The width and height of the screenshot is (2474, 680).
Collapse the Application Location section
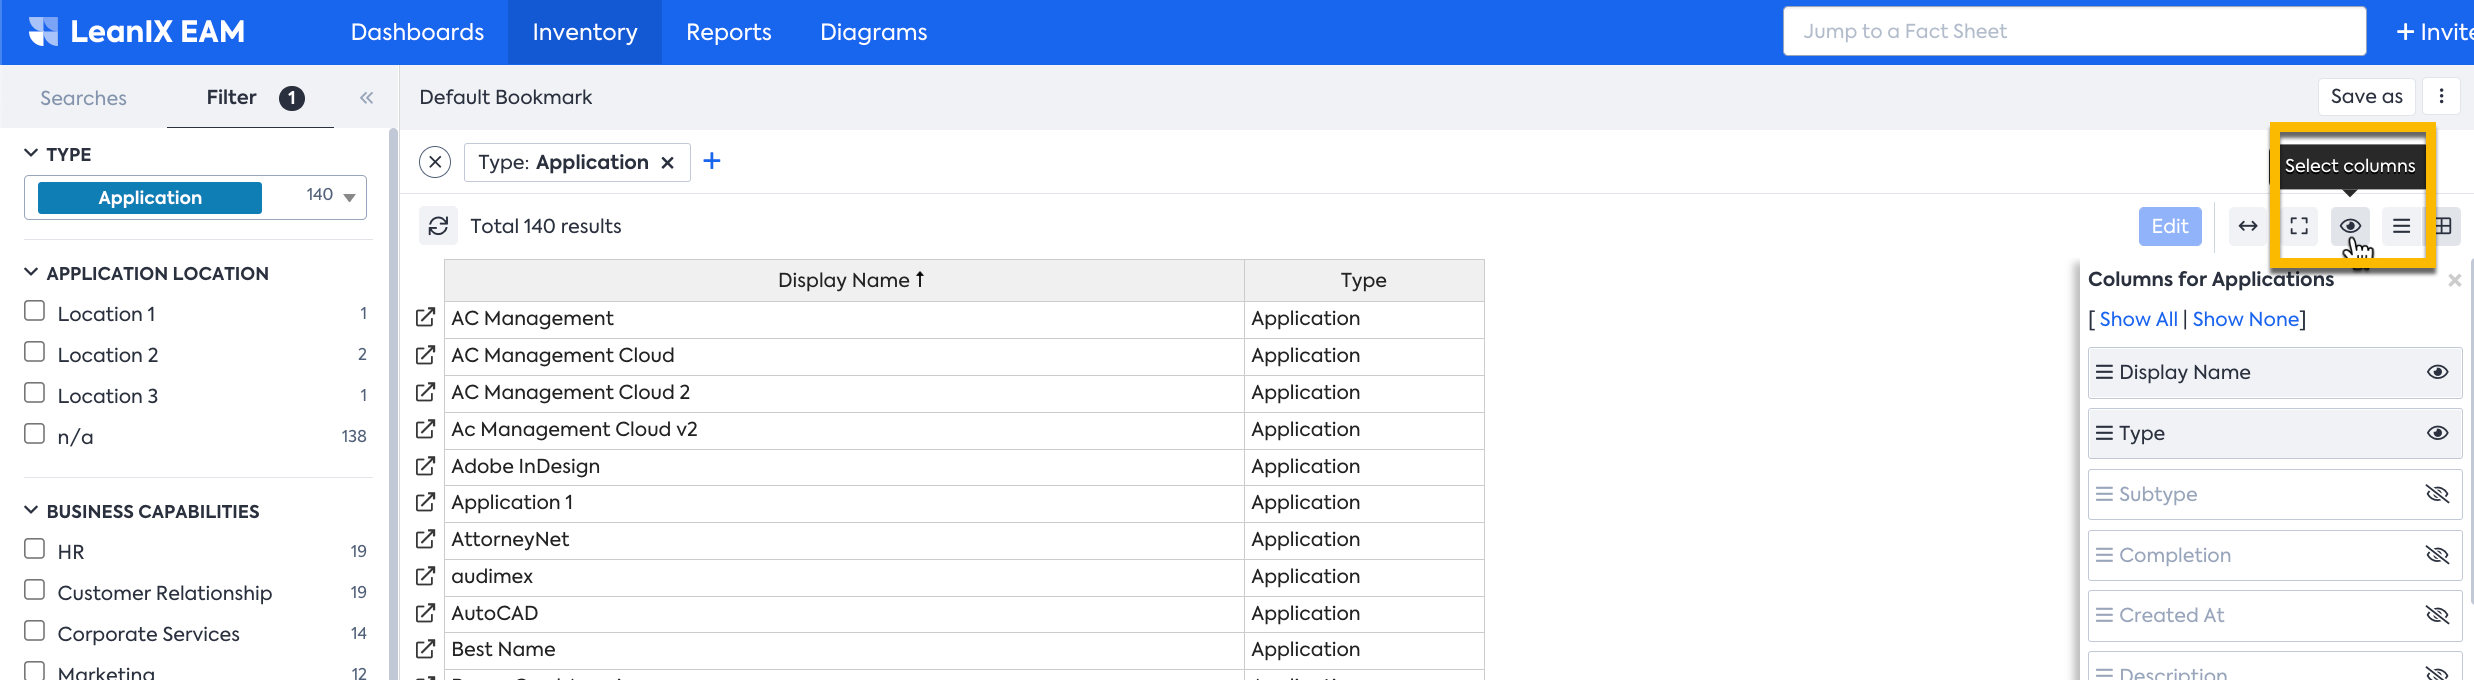point(31,273)
